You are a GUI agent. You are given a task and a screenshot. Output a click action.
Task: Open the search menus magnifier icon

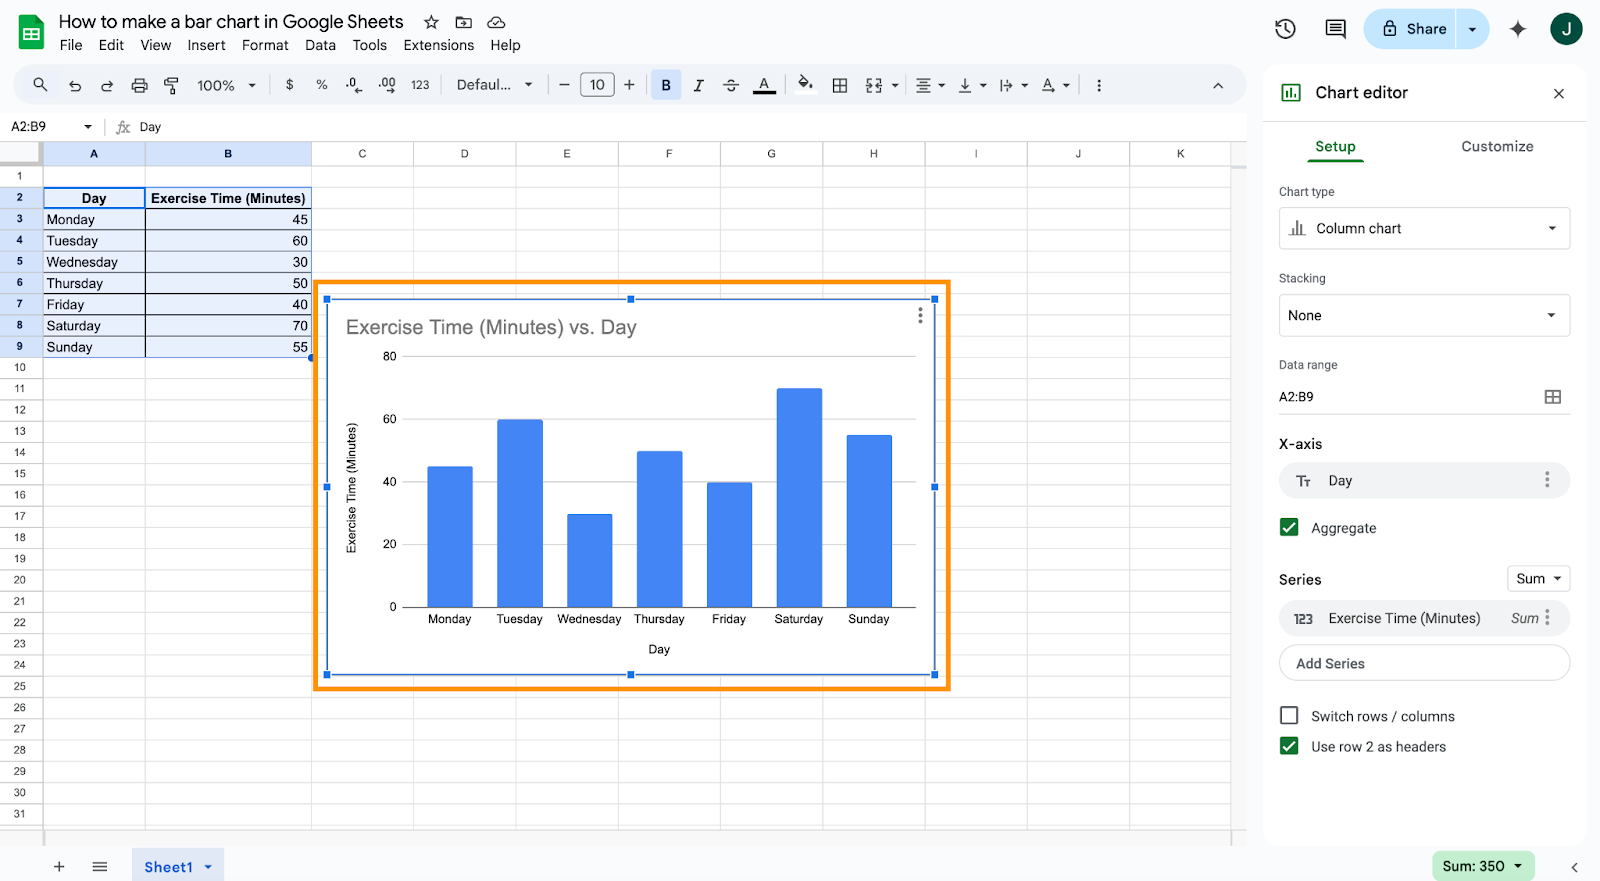40,85
